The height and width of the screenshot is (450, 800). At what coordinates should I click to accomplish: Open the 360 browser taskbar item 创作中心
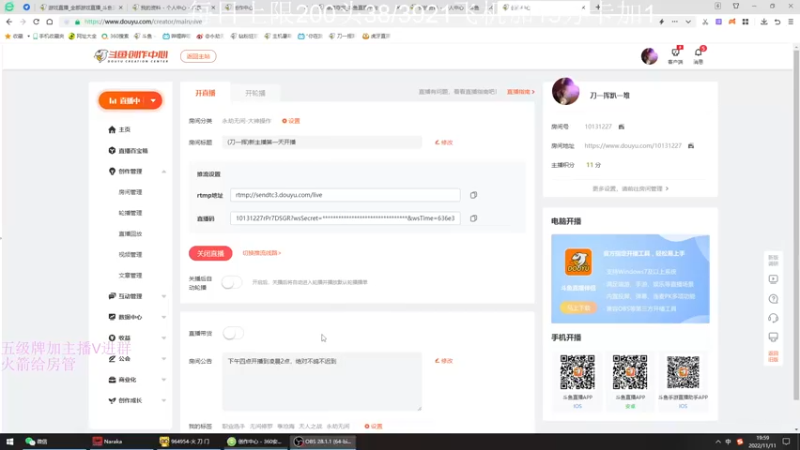click(255, 441)
